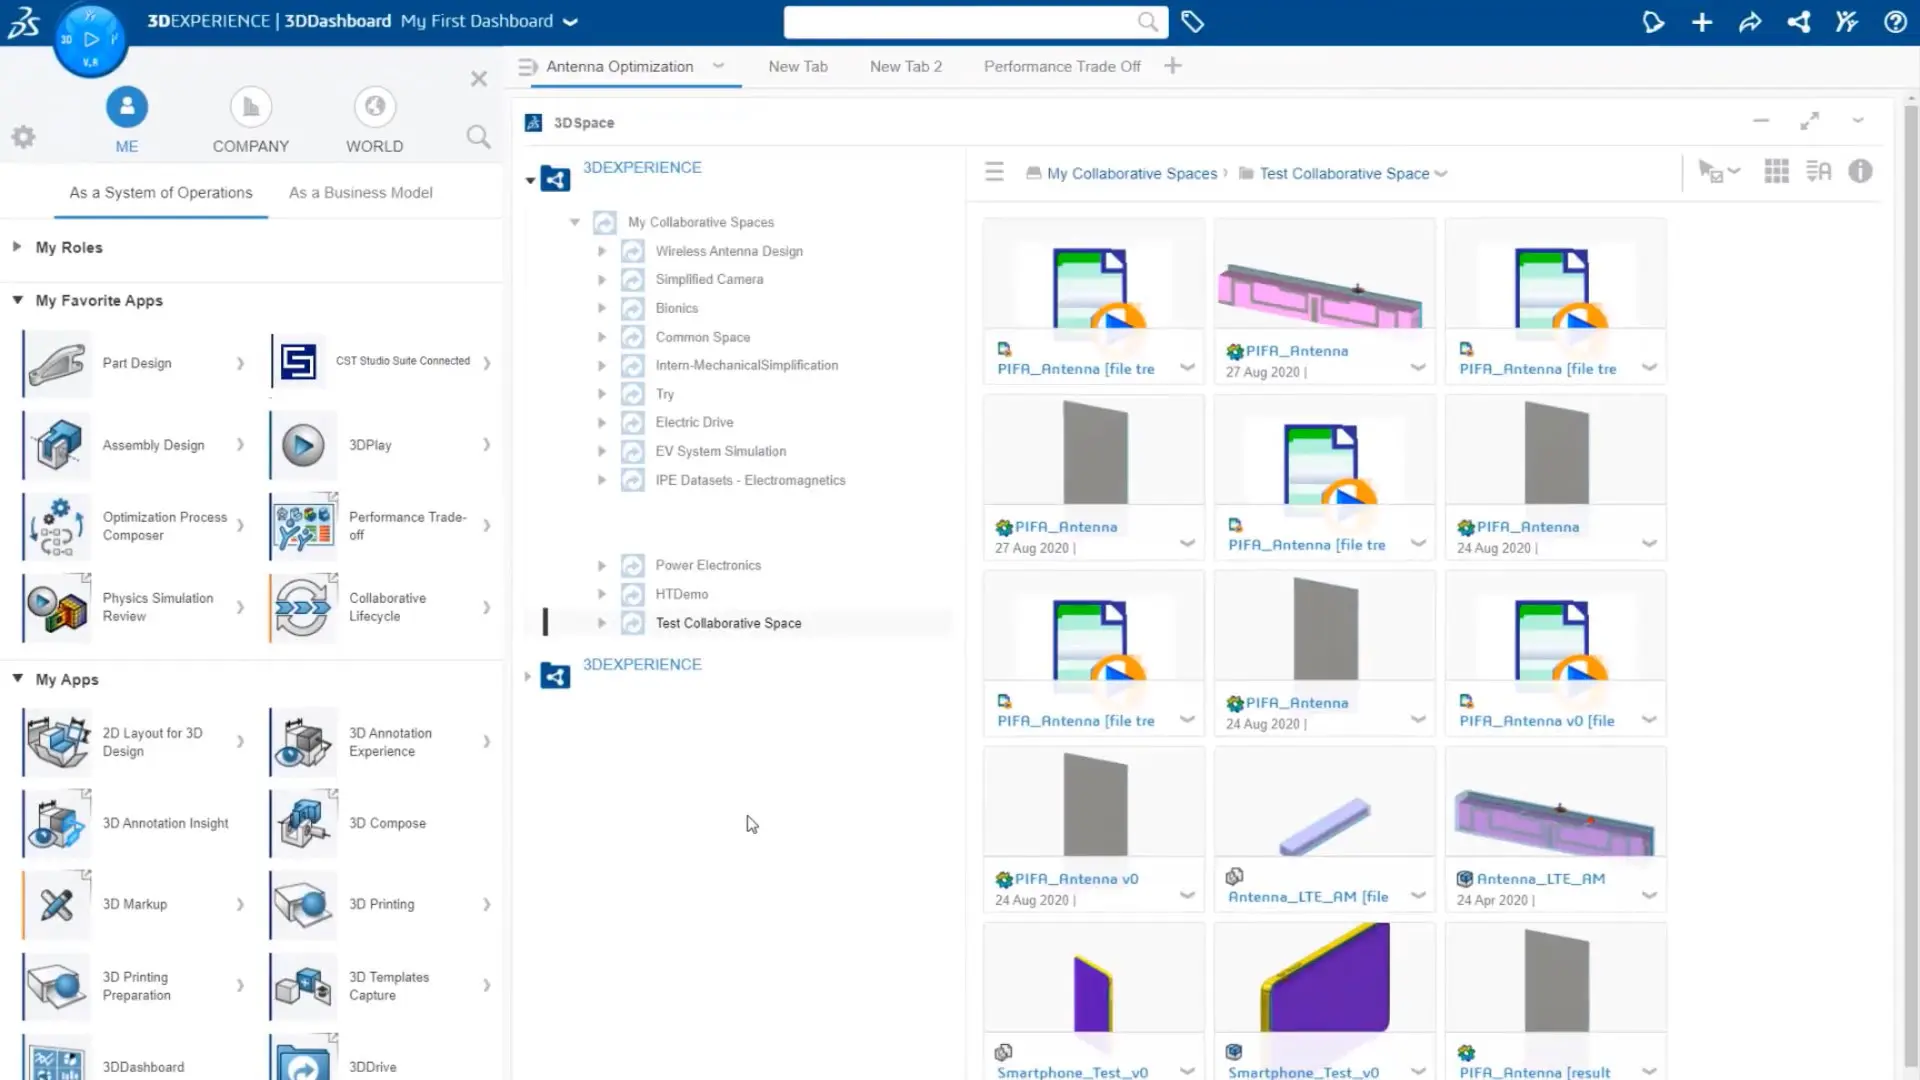Viewport: 1920px width, 1080px height.
Task: Click the tag icon beside search bar
Action: tap(1192, 21)
